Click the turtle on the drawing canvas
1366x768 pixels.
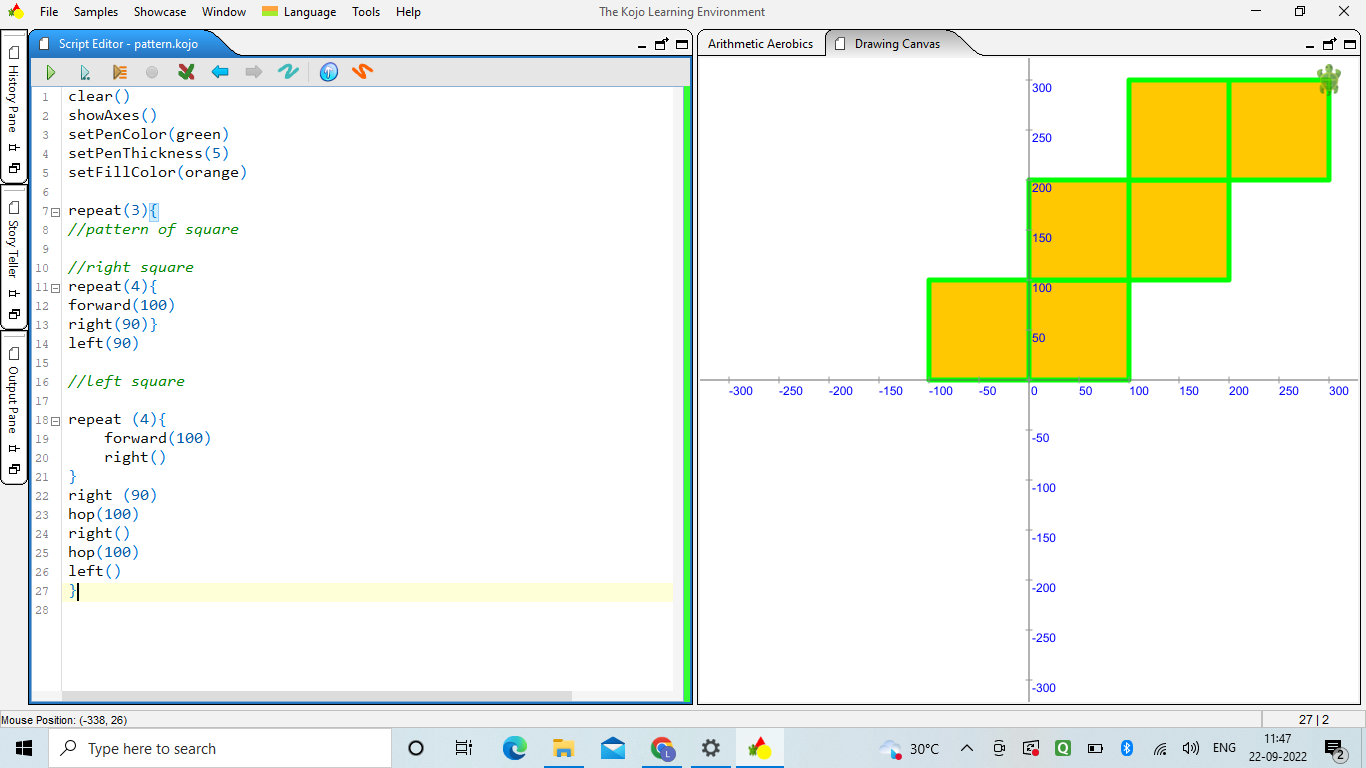[x=1329, y=79]
